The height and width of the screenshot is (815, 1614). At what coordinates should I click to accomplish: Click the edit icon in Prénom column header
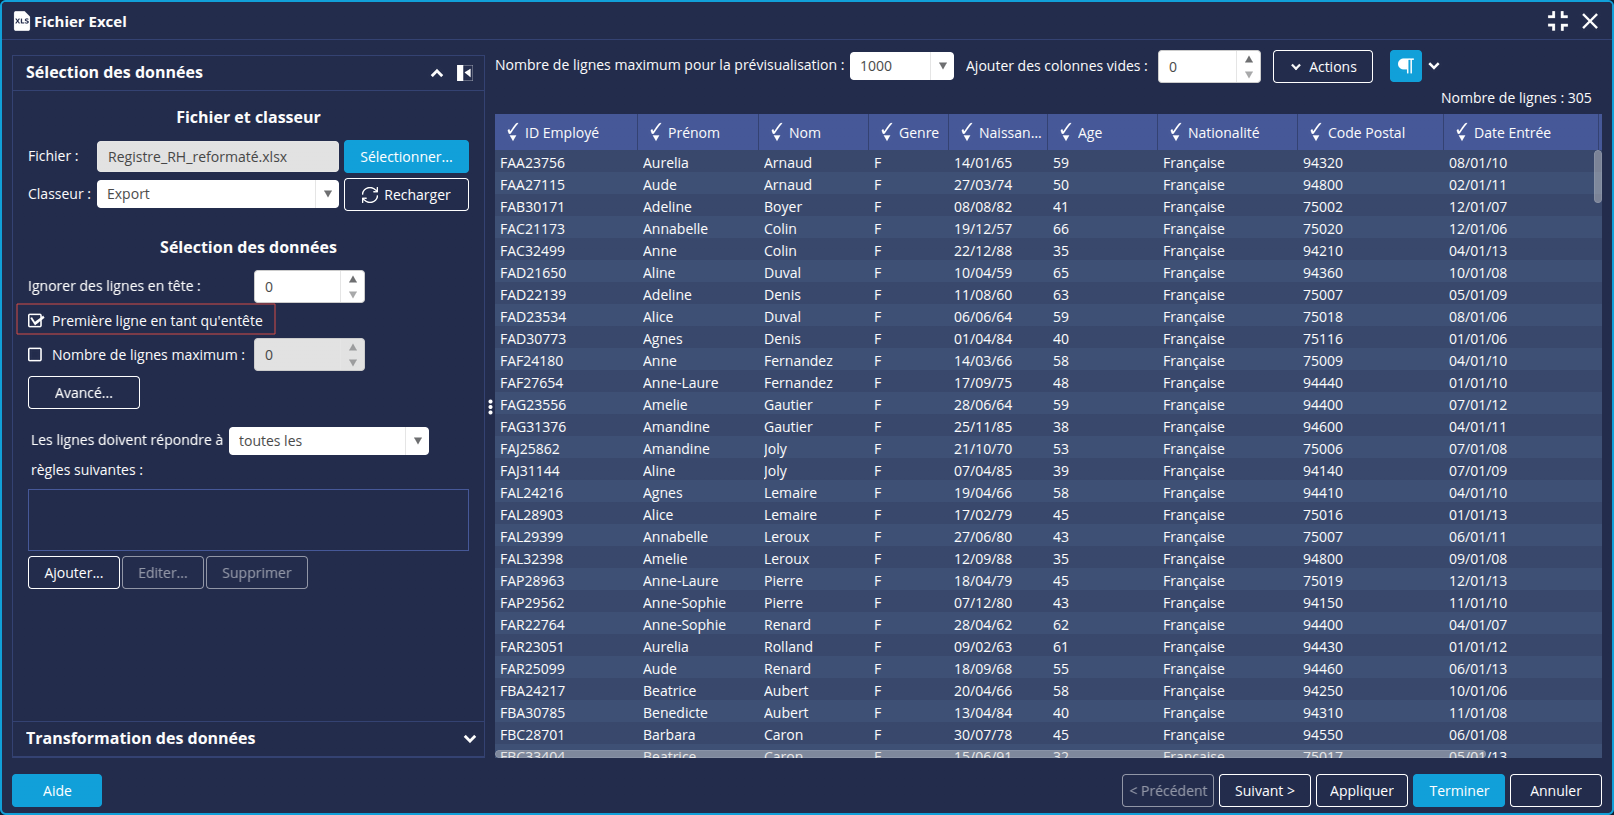[x=655, y=132]
